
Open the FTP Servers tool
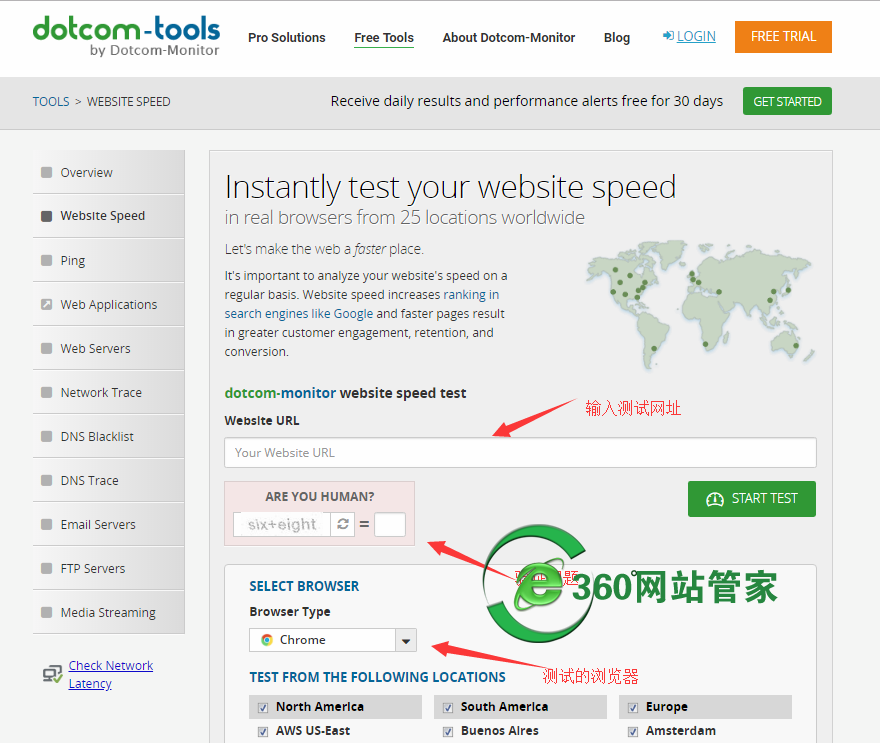[x=109, y=568]
